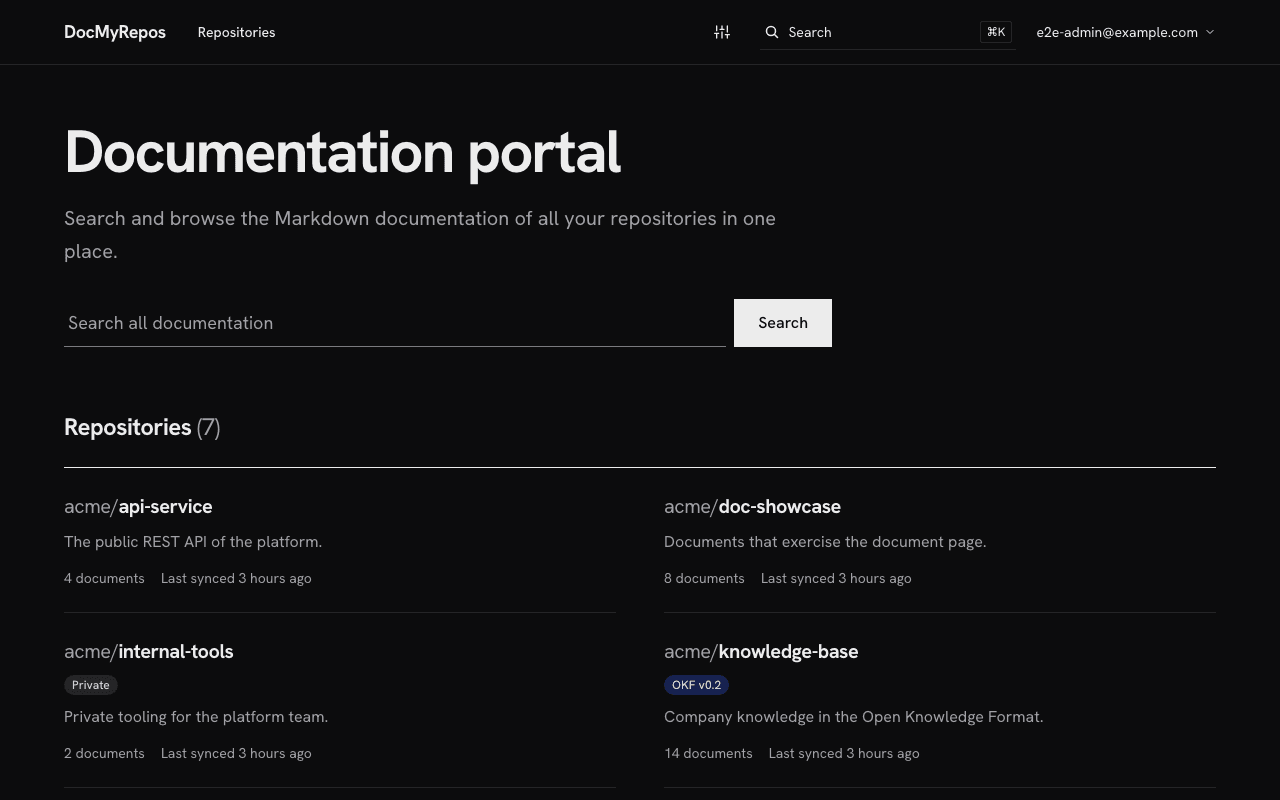Viewport: 1280px width, 800px height.
Task: Click '8 documents' under doc-showcase
Action: pyautogui.click(x=704, y=578)
